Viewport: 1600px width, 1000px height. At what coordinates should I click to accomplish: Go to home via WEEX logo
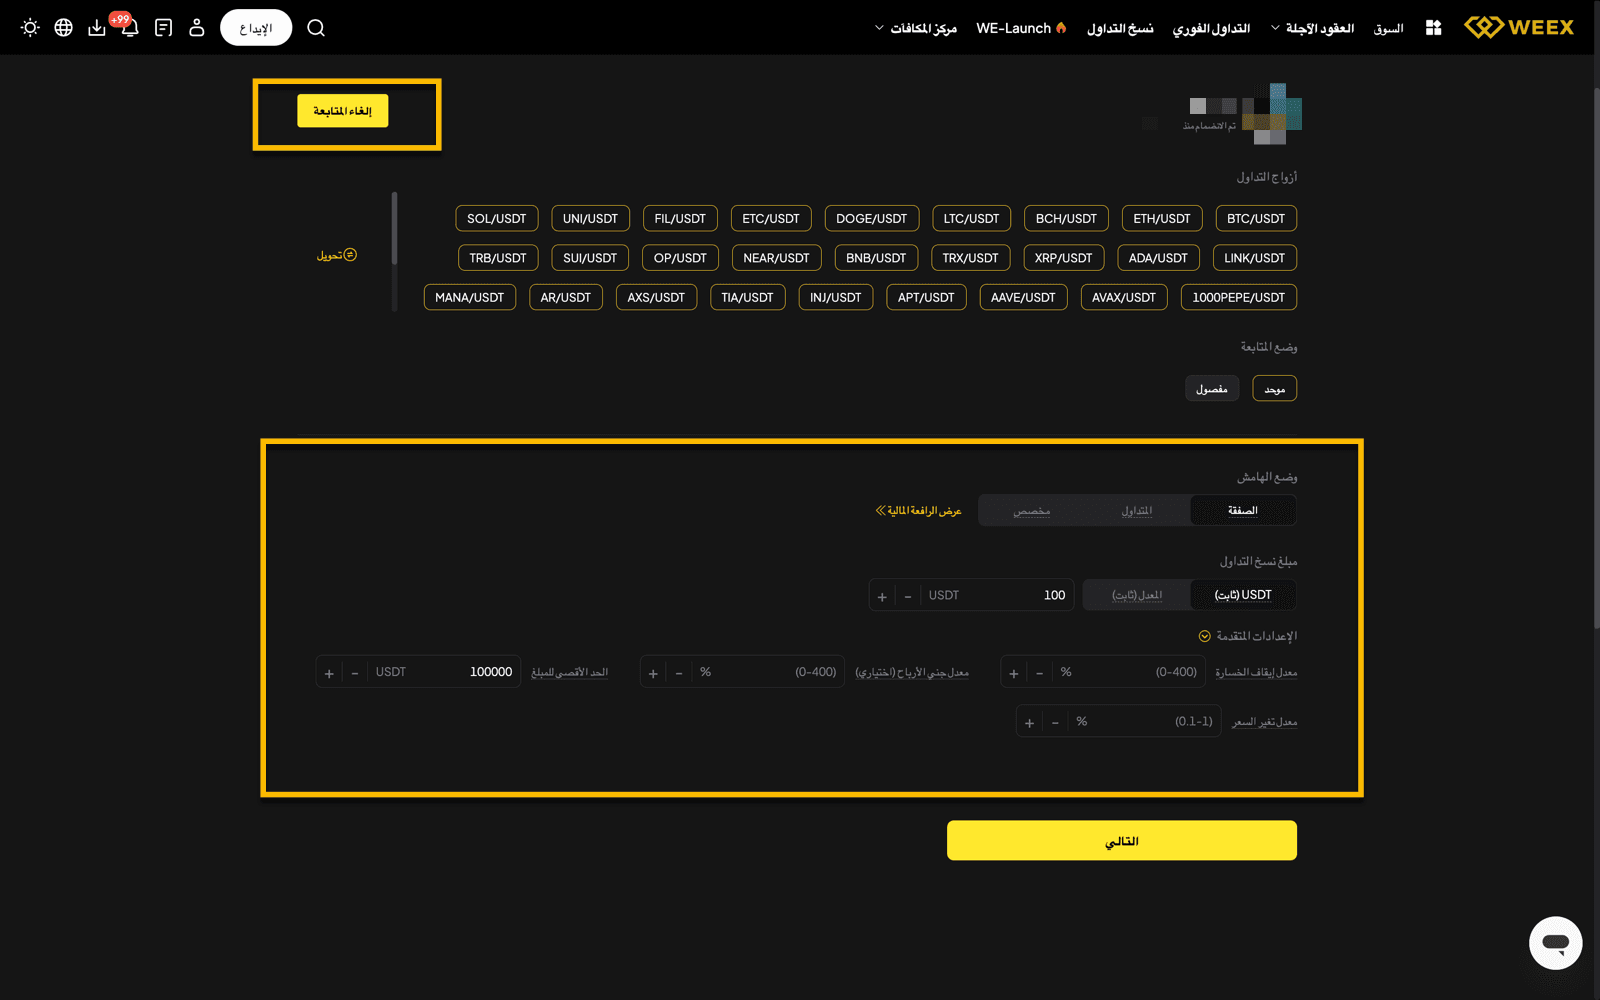coord(1519,27)
